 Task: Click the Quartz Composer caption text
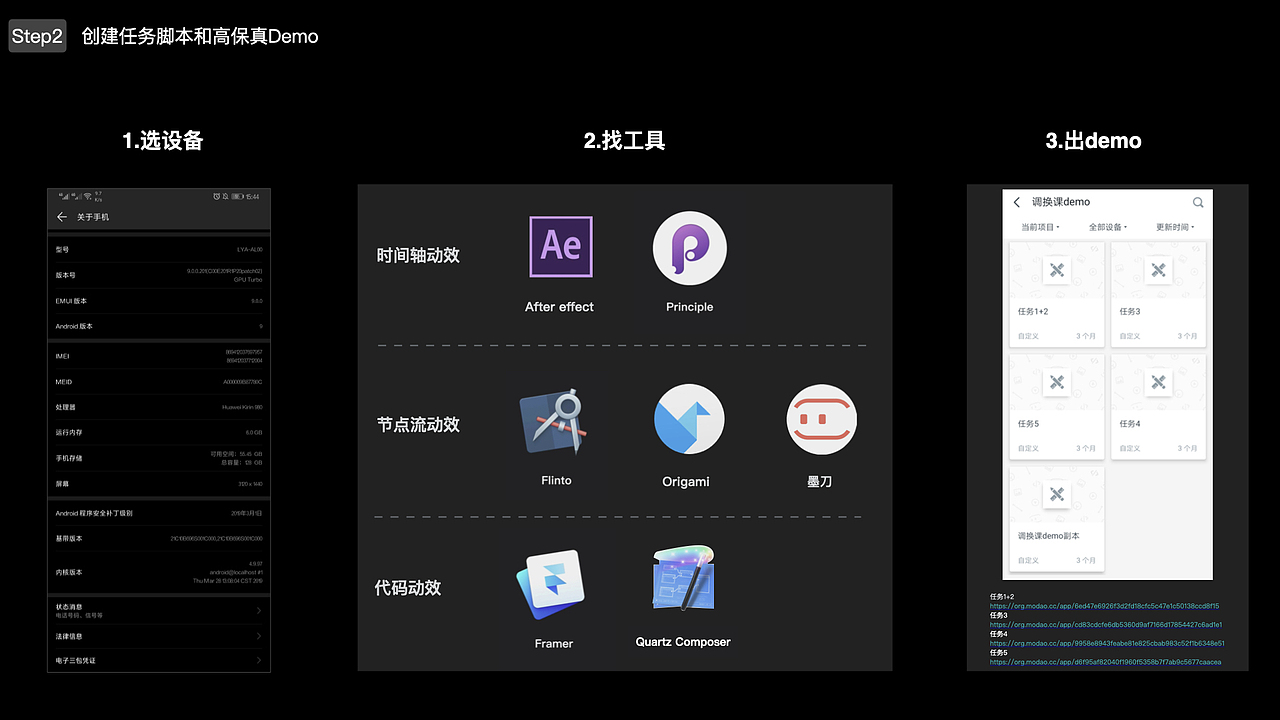[683, 642]
